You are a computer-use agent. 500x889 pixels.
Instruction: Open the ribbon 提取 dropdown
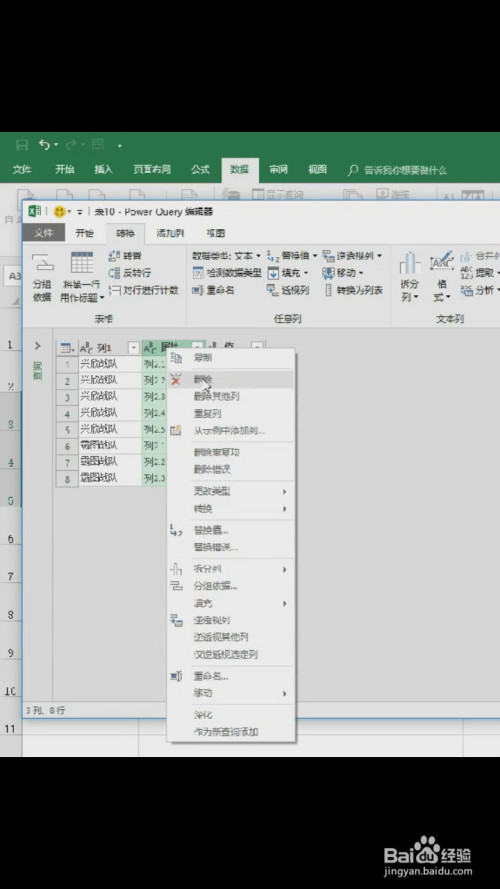tap(480, 273)
